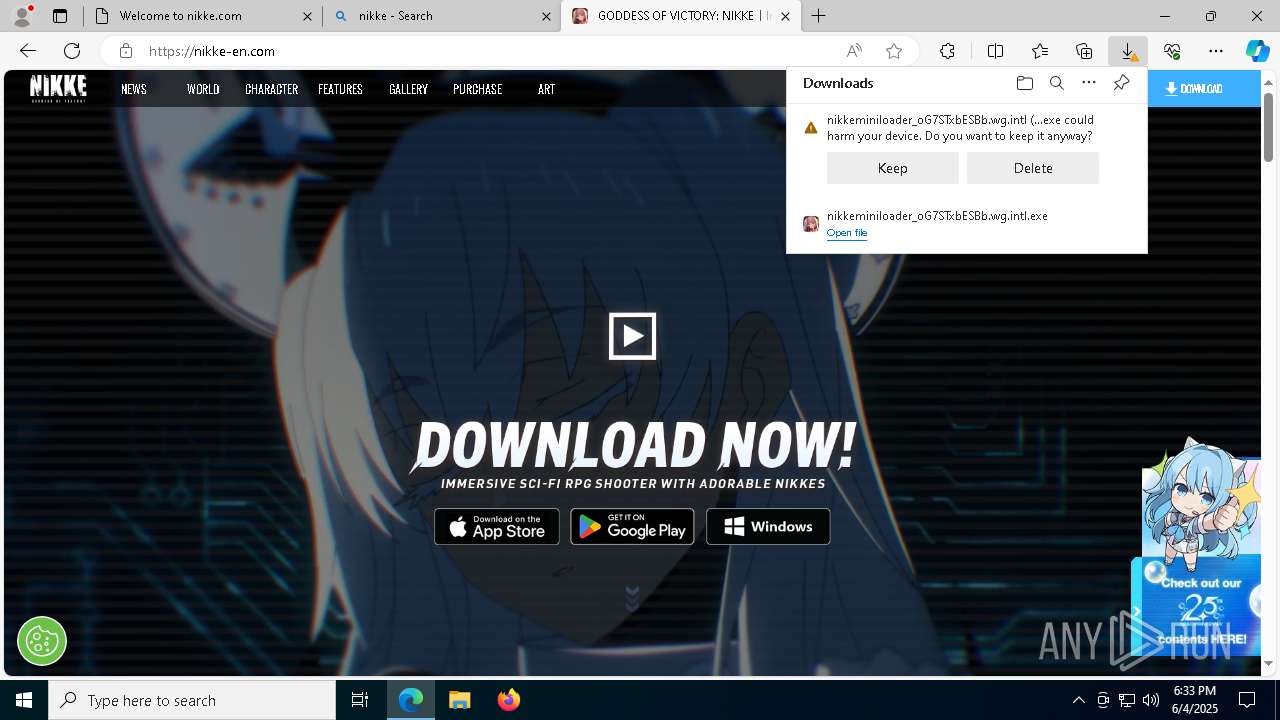This screenshot has width=1280, height=720.
Task: Close the nikke - Search tab
Action: pyautogui.click(x=547, y=16)
